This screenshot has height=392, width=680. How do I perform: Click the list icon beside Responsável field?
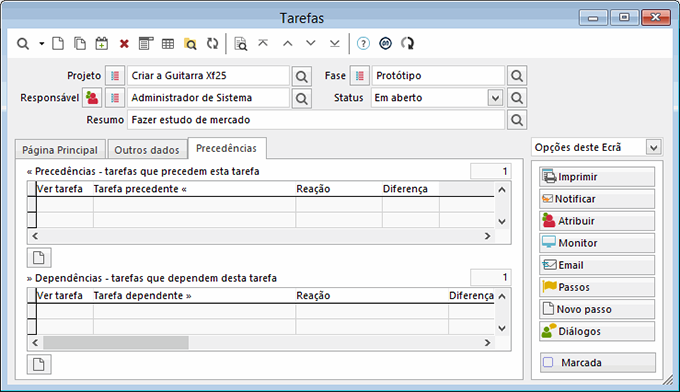tap(115, 98)
